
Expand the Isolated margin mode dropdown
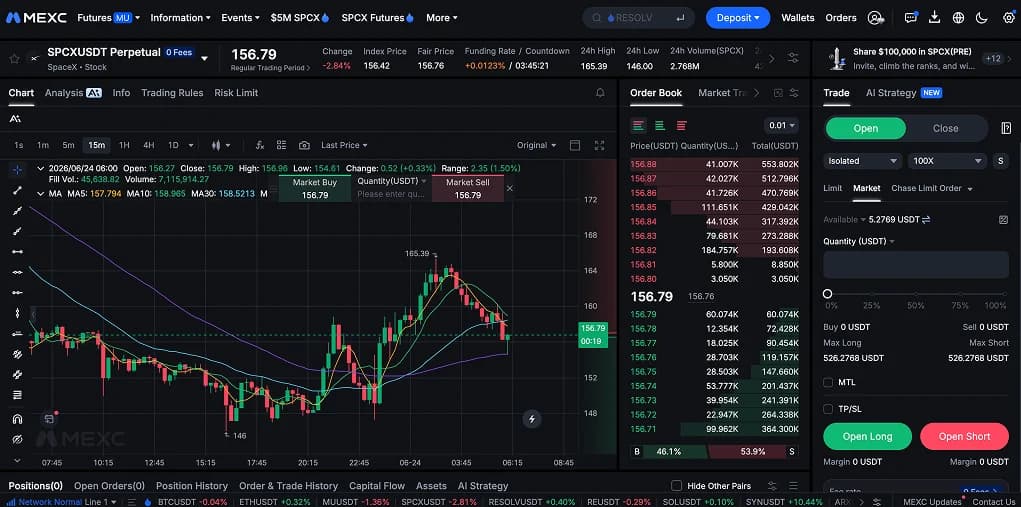pyautogui.click(x=862, y=161)
